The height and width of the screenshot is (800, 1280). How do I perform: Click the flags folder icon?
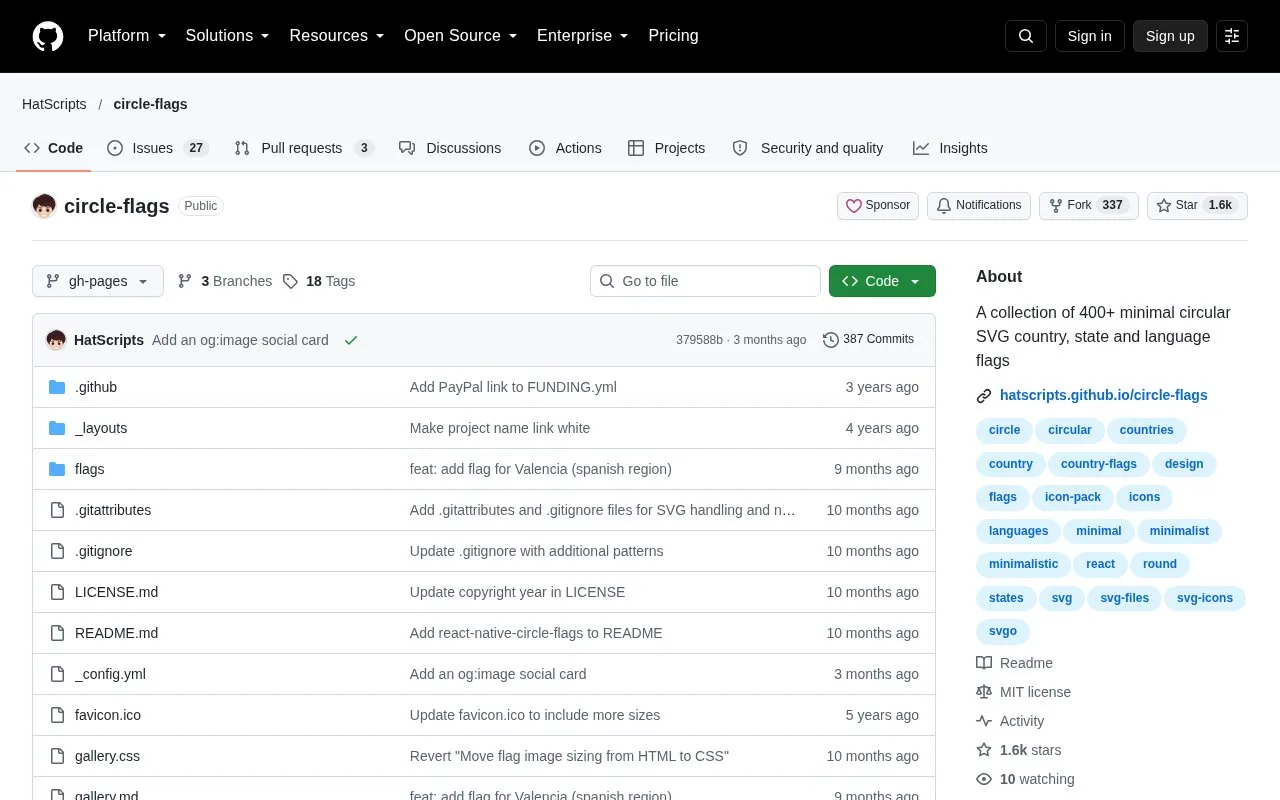coord(57,469)
